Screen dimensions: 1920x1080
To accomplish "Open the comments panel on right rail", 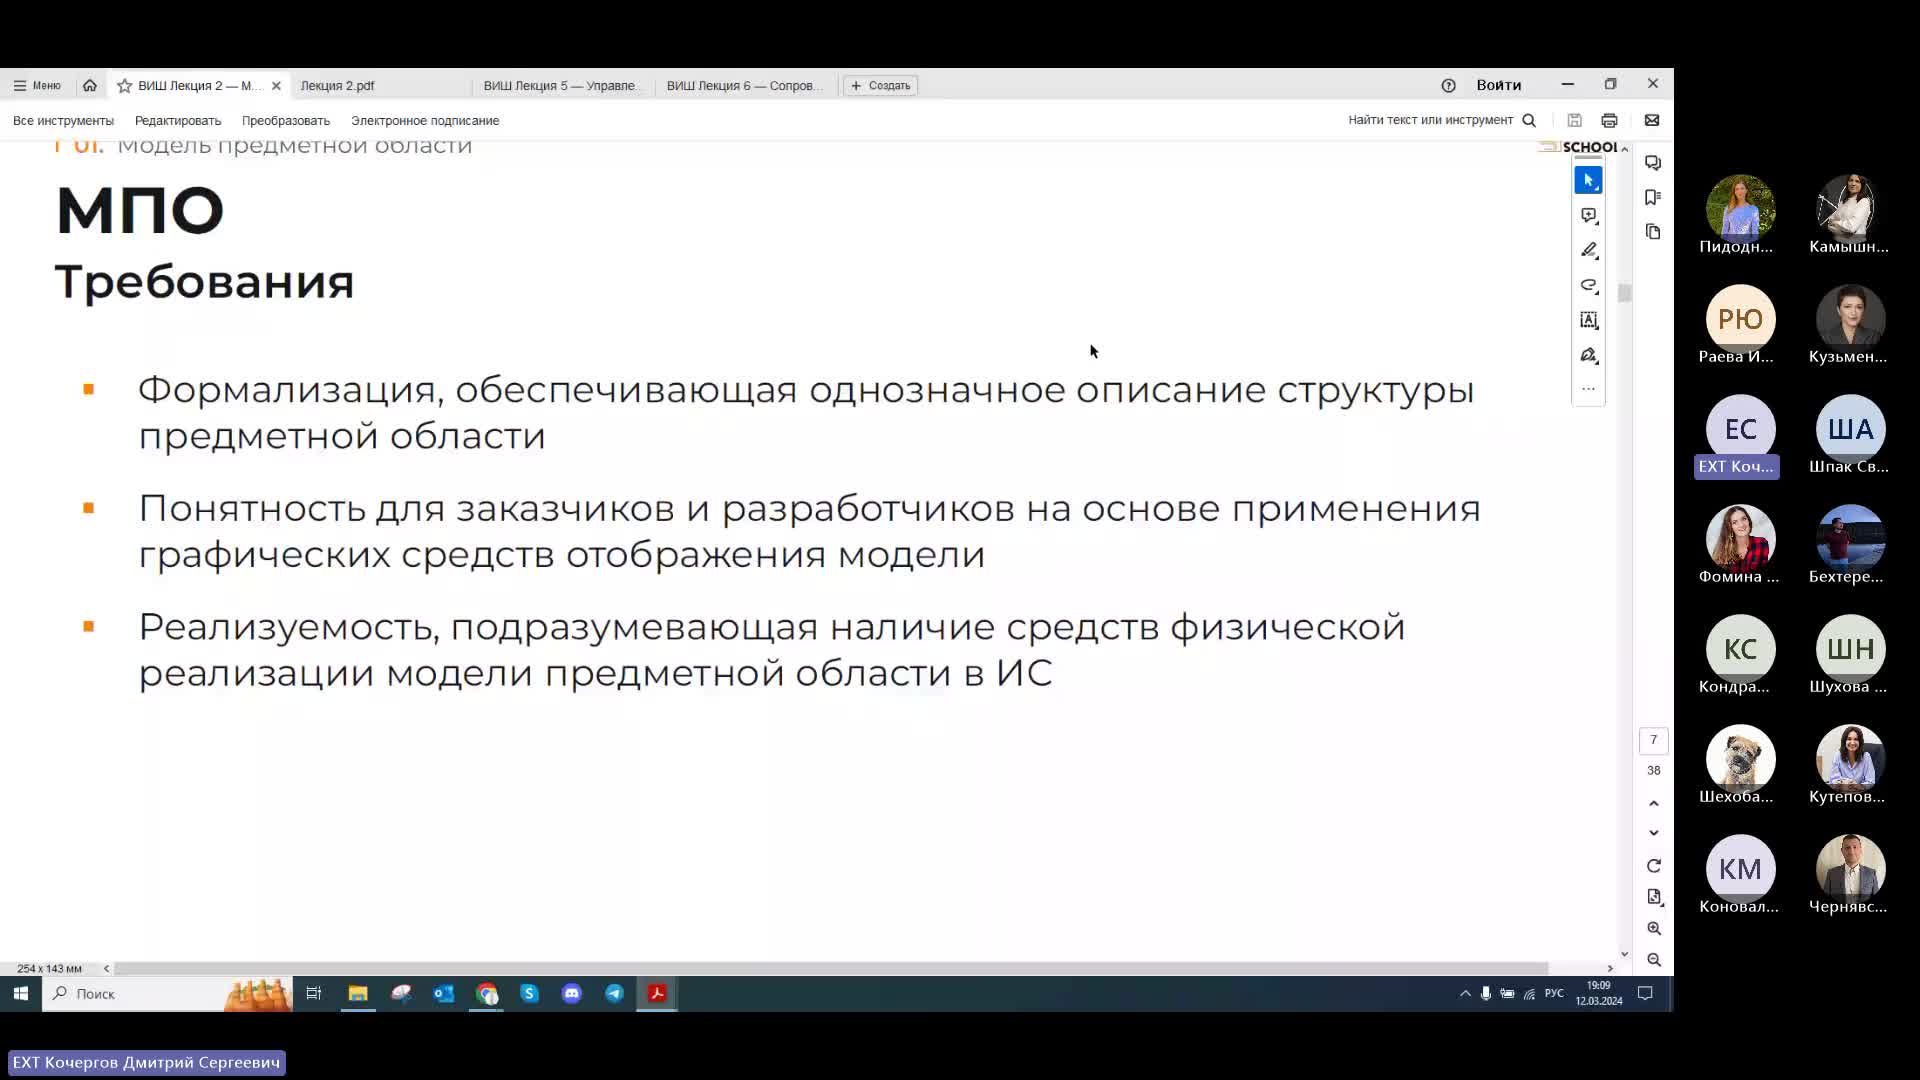I will point(1653,163).
